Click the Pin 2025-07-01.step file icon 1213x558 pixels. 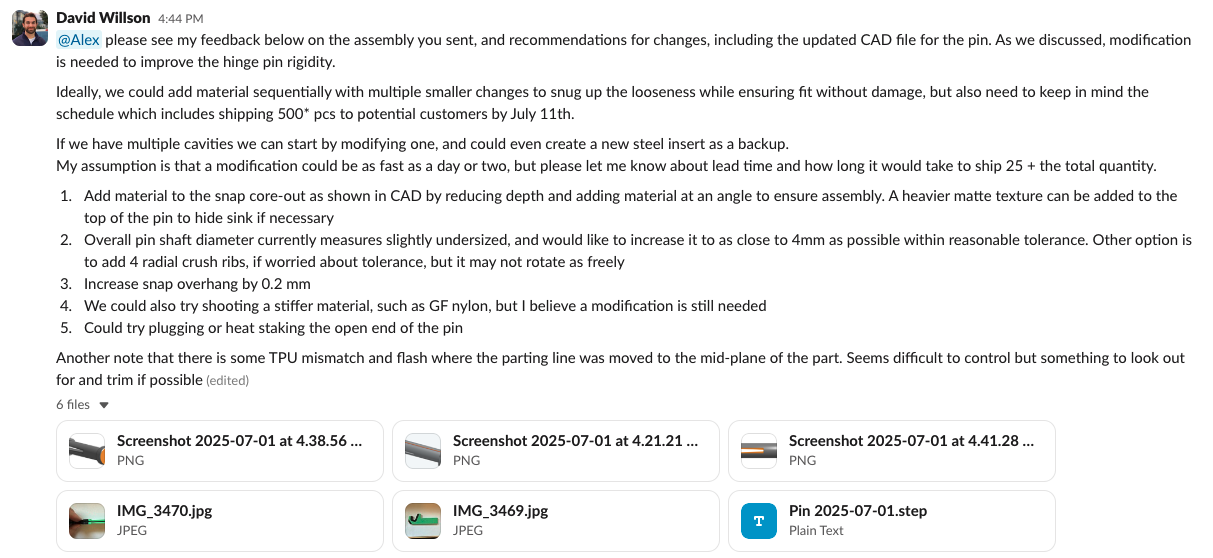tap(759, 520)
